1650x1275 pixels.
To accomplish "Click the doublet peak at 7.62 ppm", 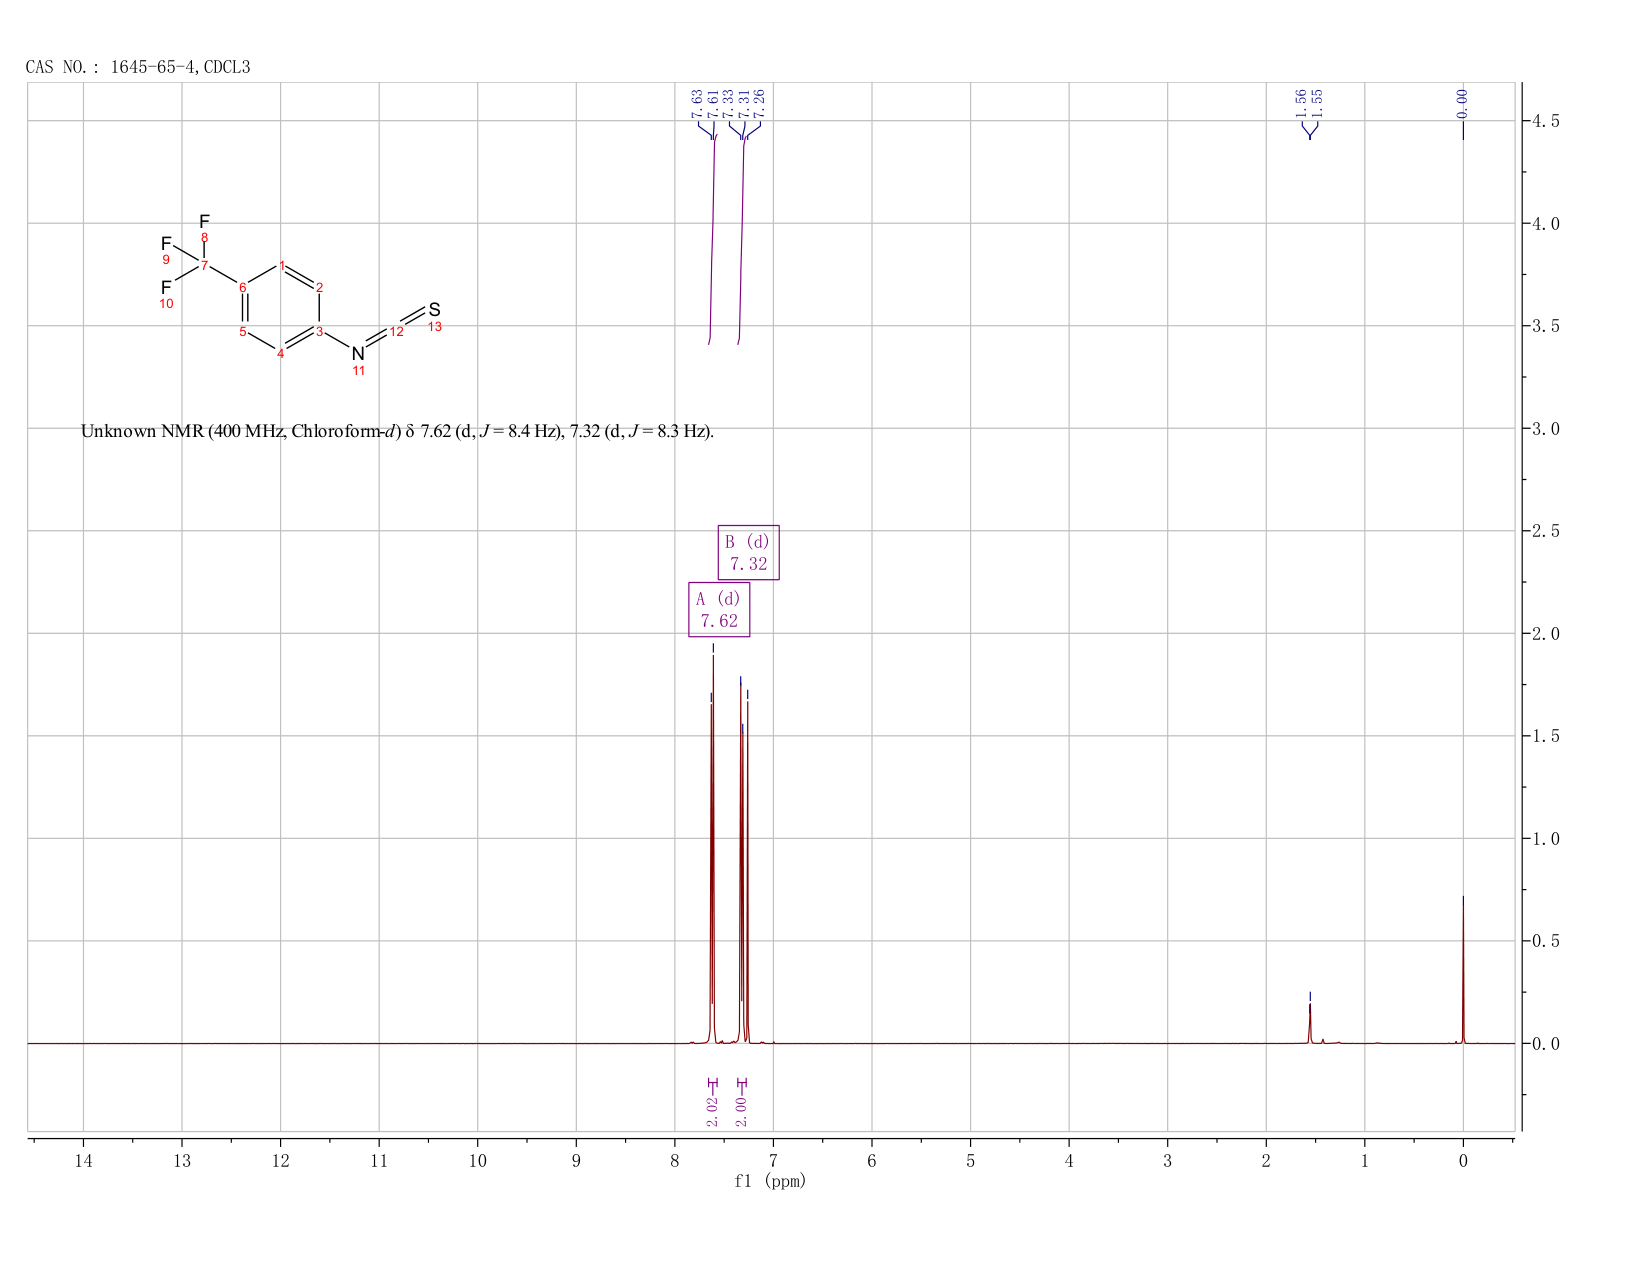I will (x=712, y=850).
